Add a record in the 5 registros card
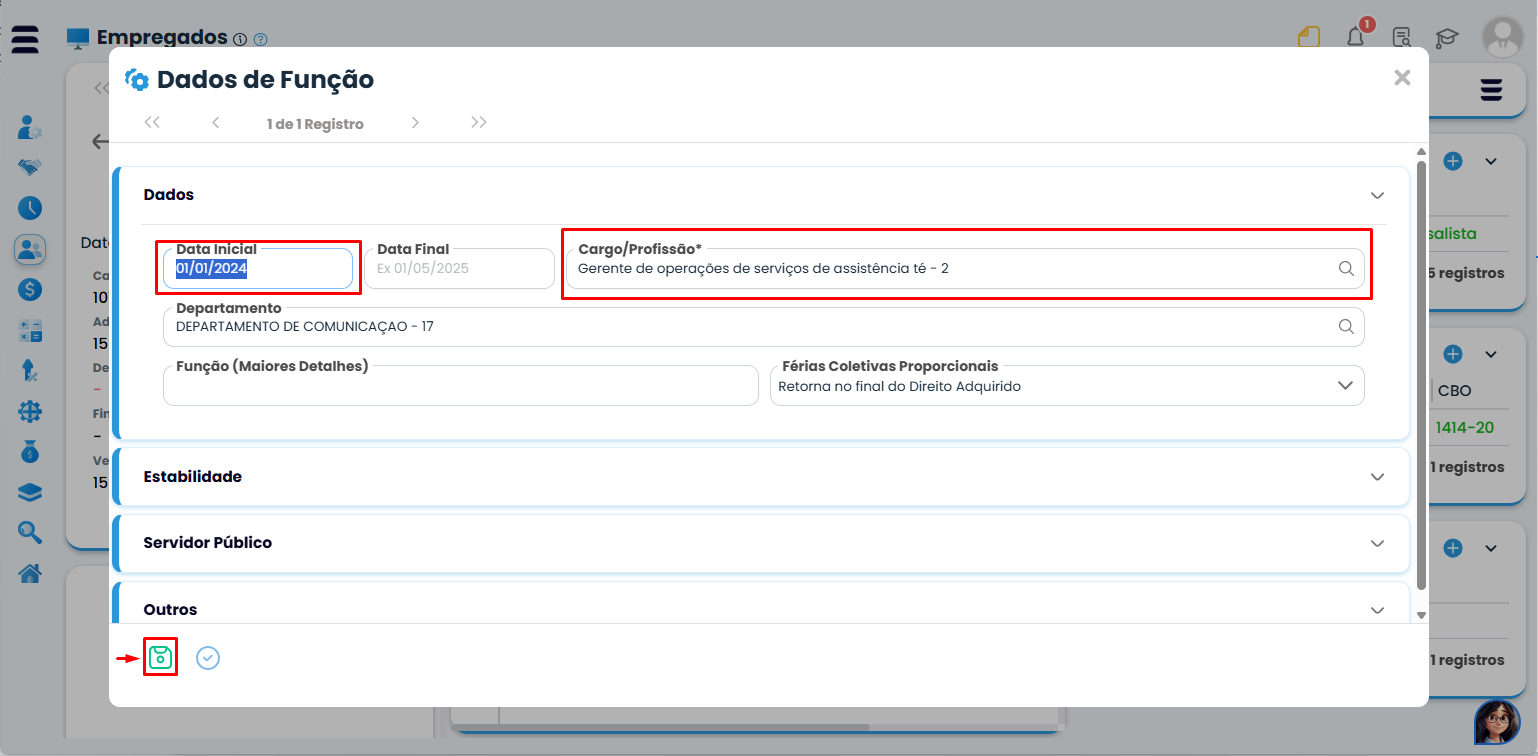This screenshot has height=756, width=1538. 1454,161
